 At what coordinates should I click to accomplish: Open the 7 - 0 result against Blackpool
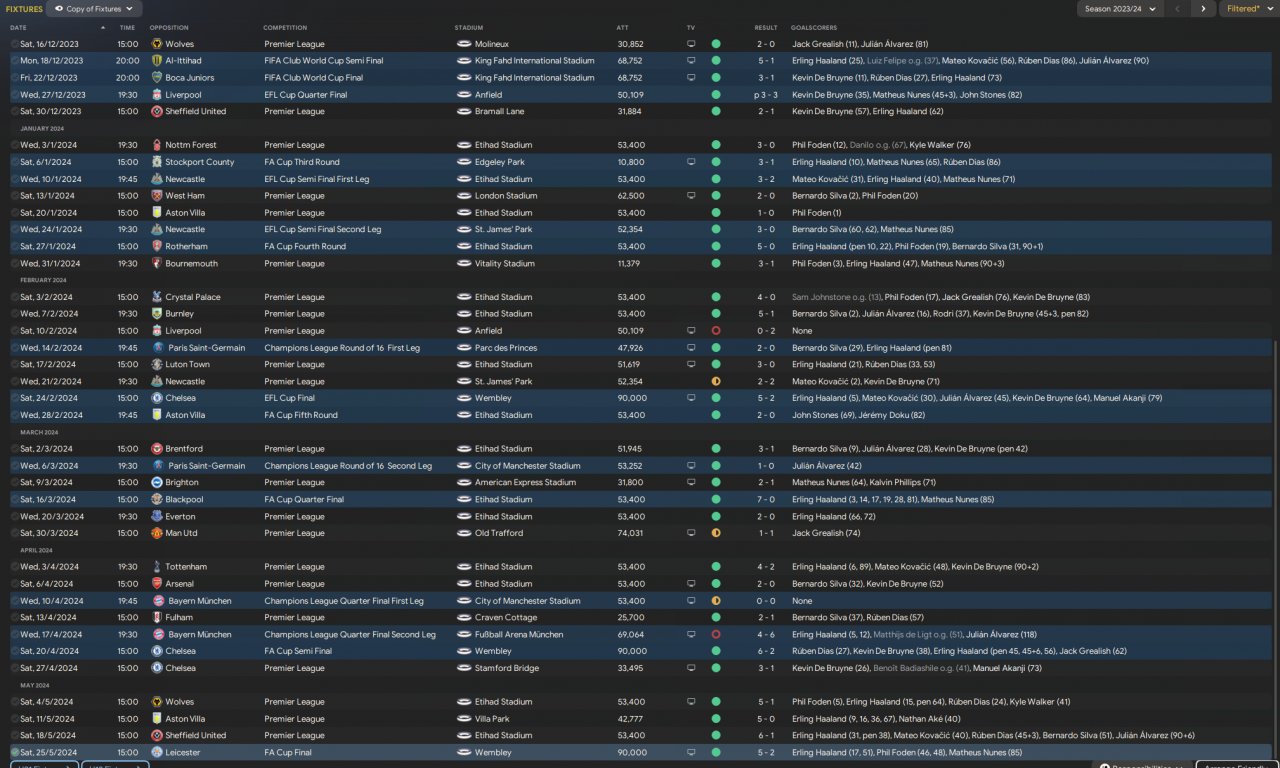[766, 500]
